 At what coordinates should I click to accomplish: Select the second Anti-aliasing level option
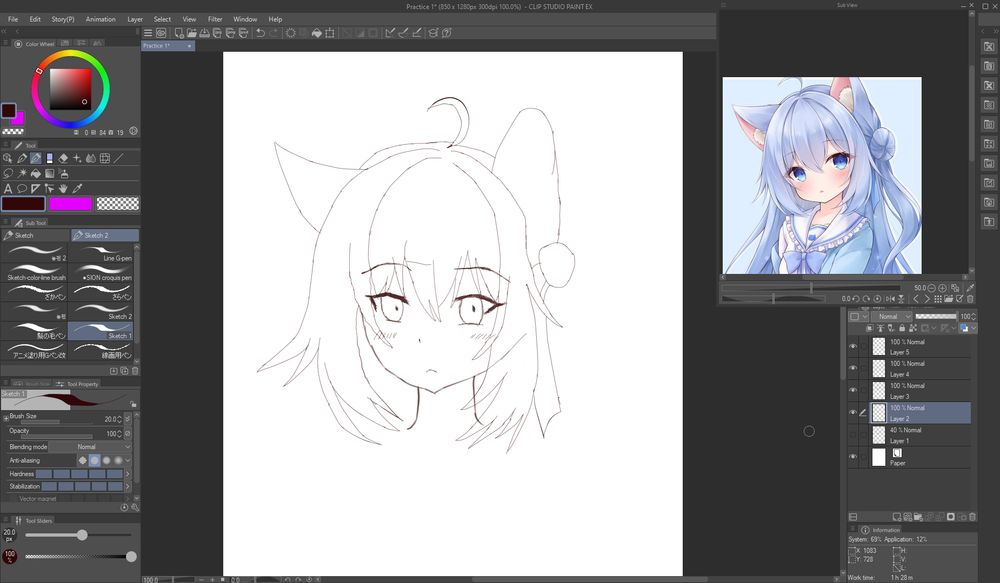click(94, 461)
